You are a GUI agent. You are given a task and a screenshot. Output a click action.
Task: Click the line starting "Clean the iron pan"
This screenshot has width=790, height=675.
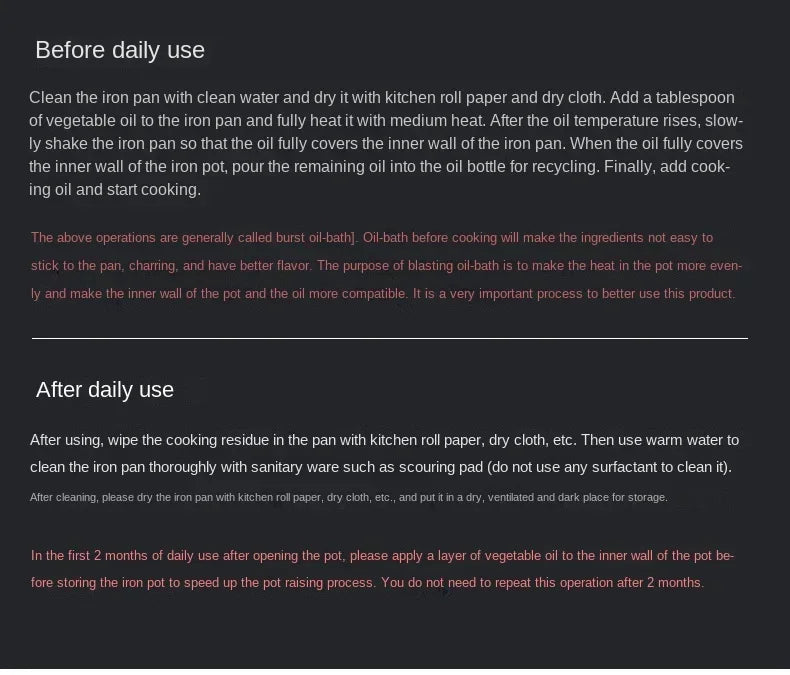tap(382, 97)
